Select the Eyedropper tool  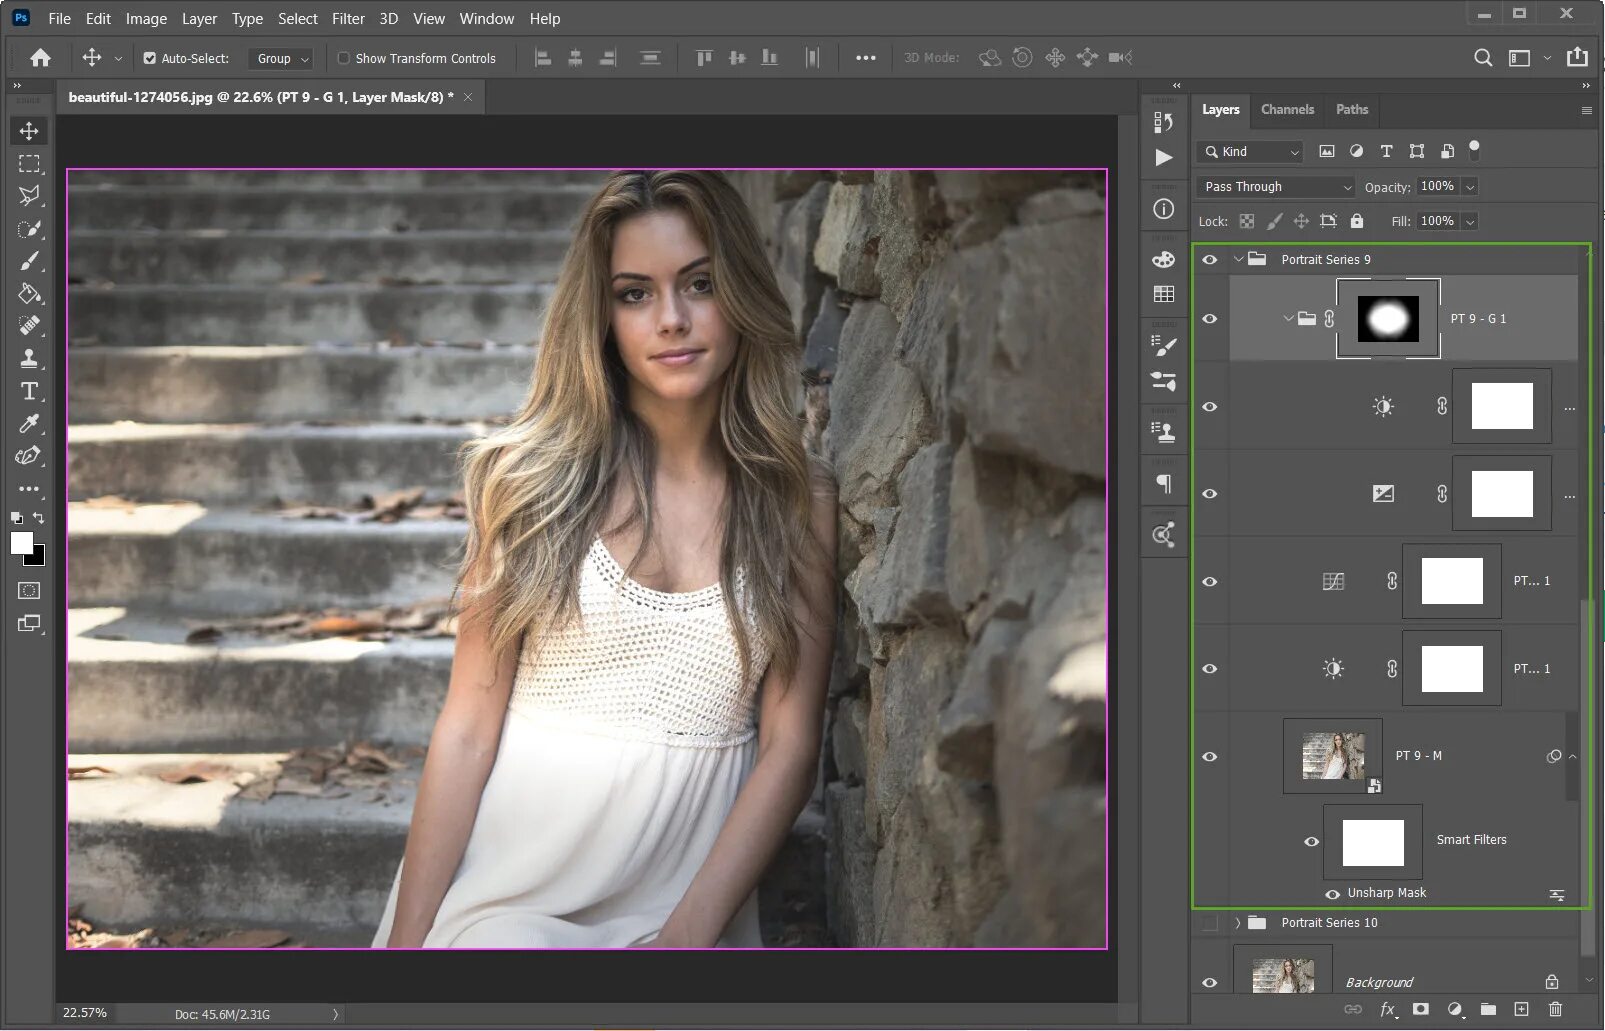pyautogui.click(x=29, y=424)
